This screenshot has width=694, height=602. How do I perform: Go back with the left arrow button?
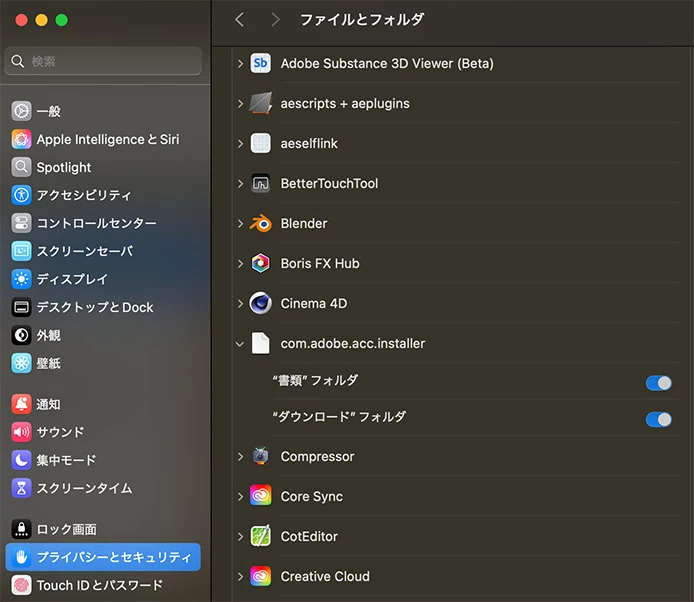click(x=239, y=19)
